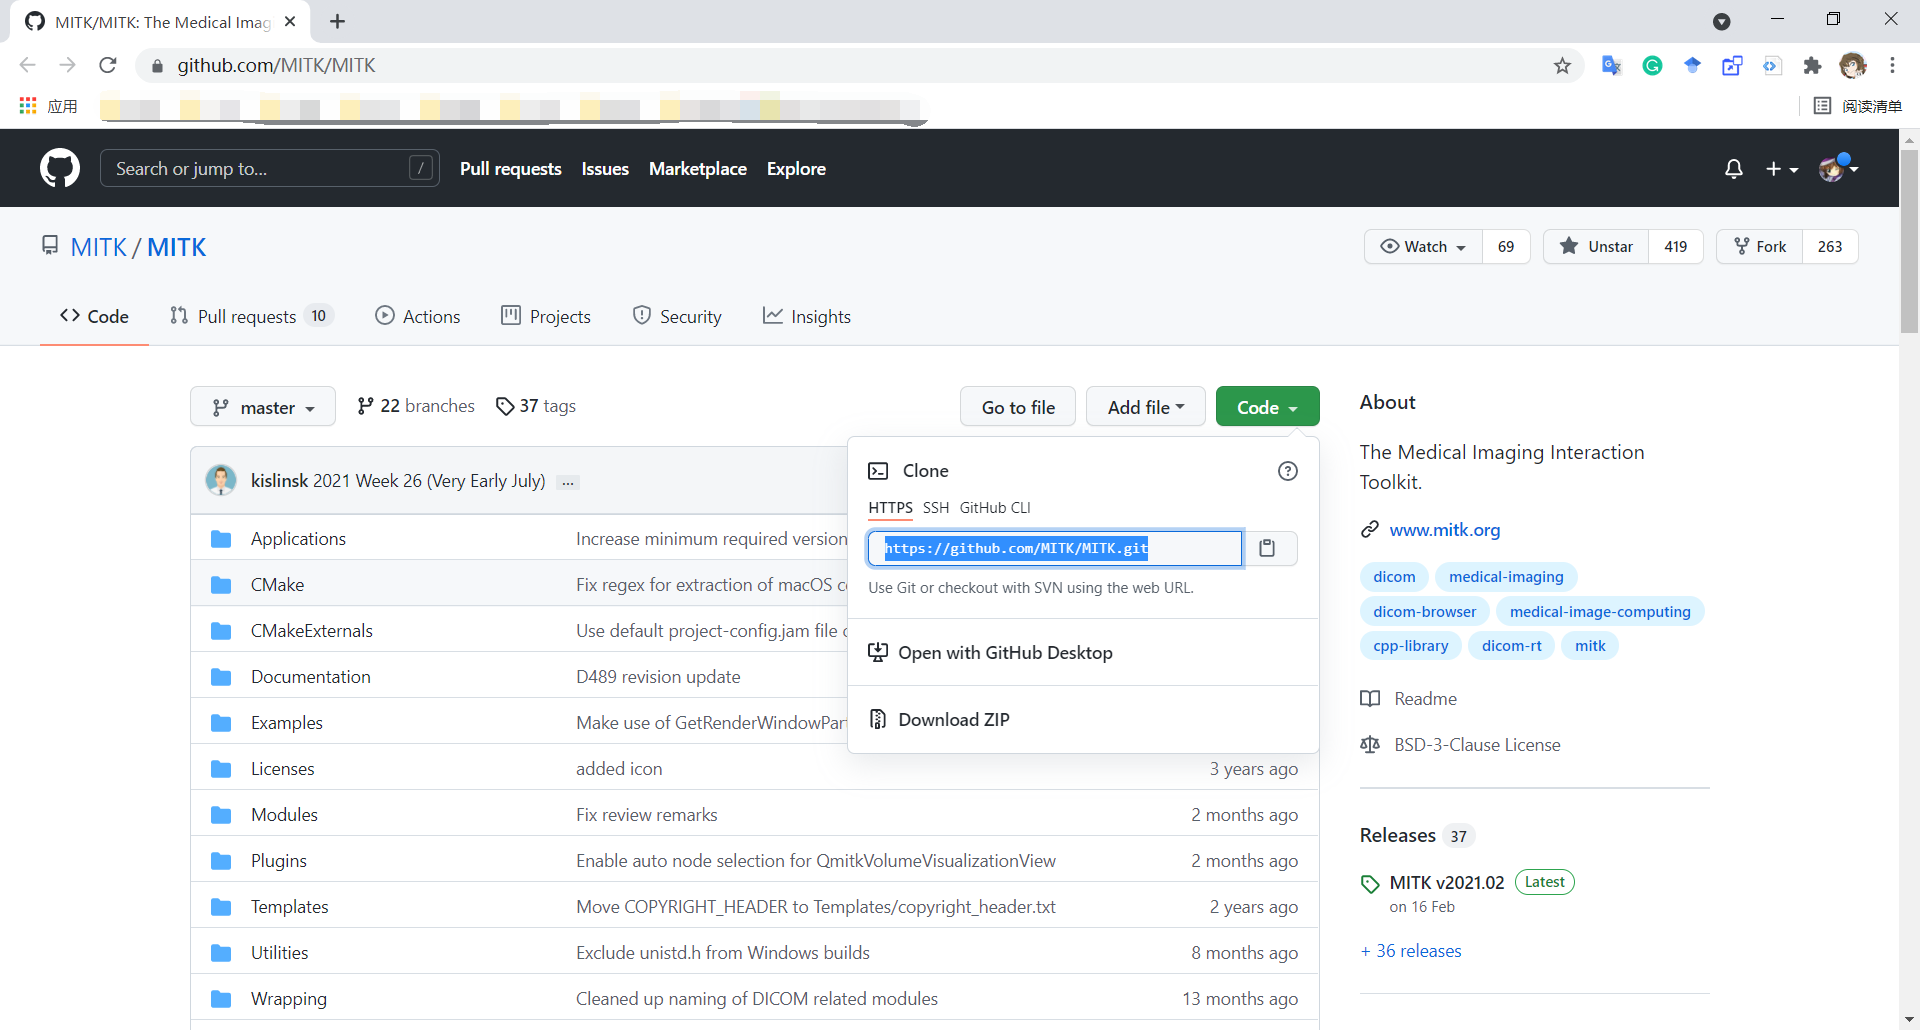This screenshot has width=1920, height=1030.
Task: View the 419 stargazers count
Action: pos(1676,247)
